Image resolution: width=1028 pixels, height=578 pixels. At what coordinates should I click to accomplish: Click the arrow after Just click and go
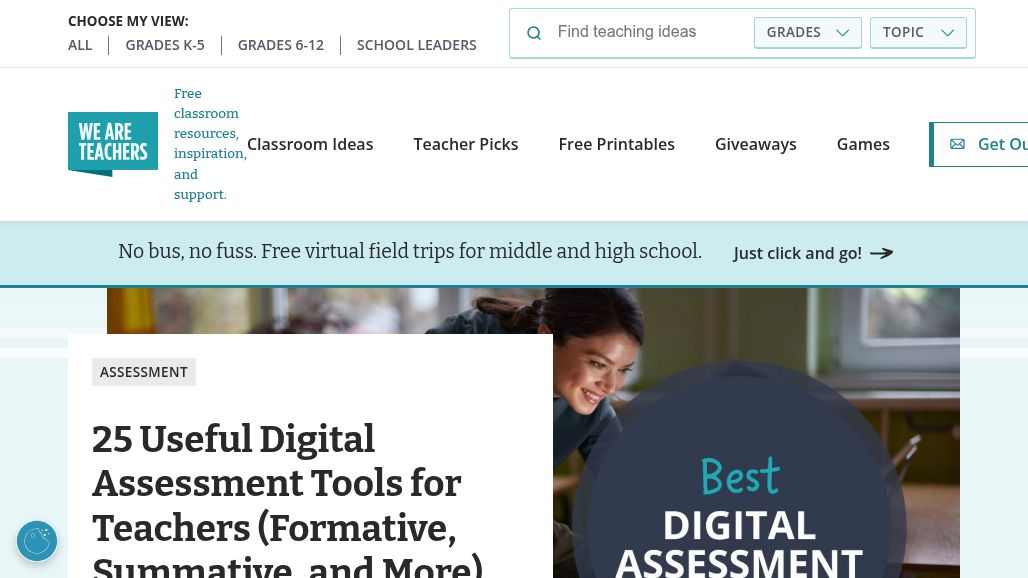click(x=881, y=253)
